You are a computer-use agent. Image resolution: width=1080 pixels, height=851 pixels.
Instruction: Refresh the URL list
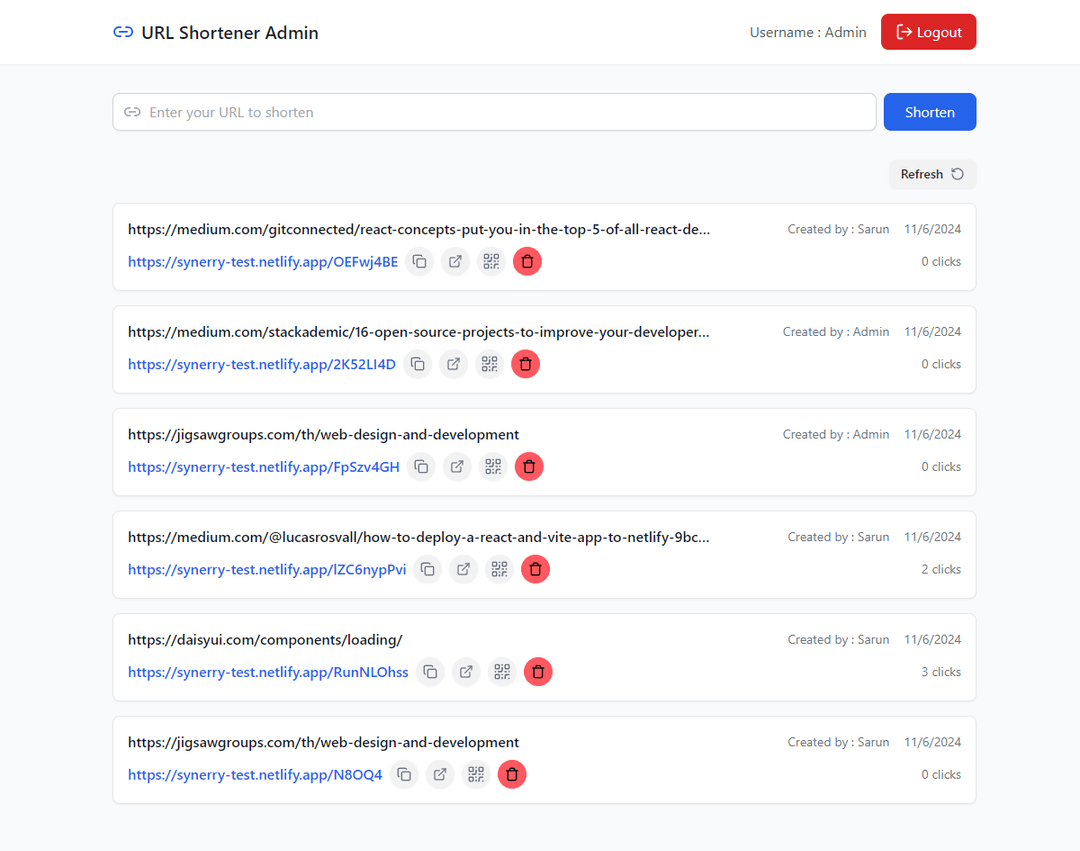(932, 174)
